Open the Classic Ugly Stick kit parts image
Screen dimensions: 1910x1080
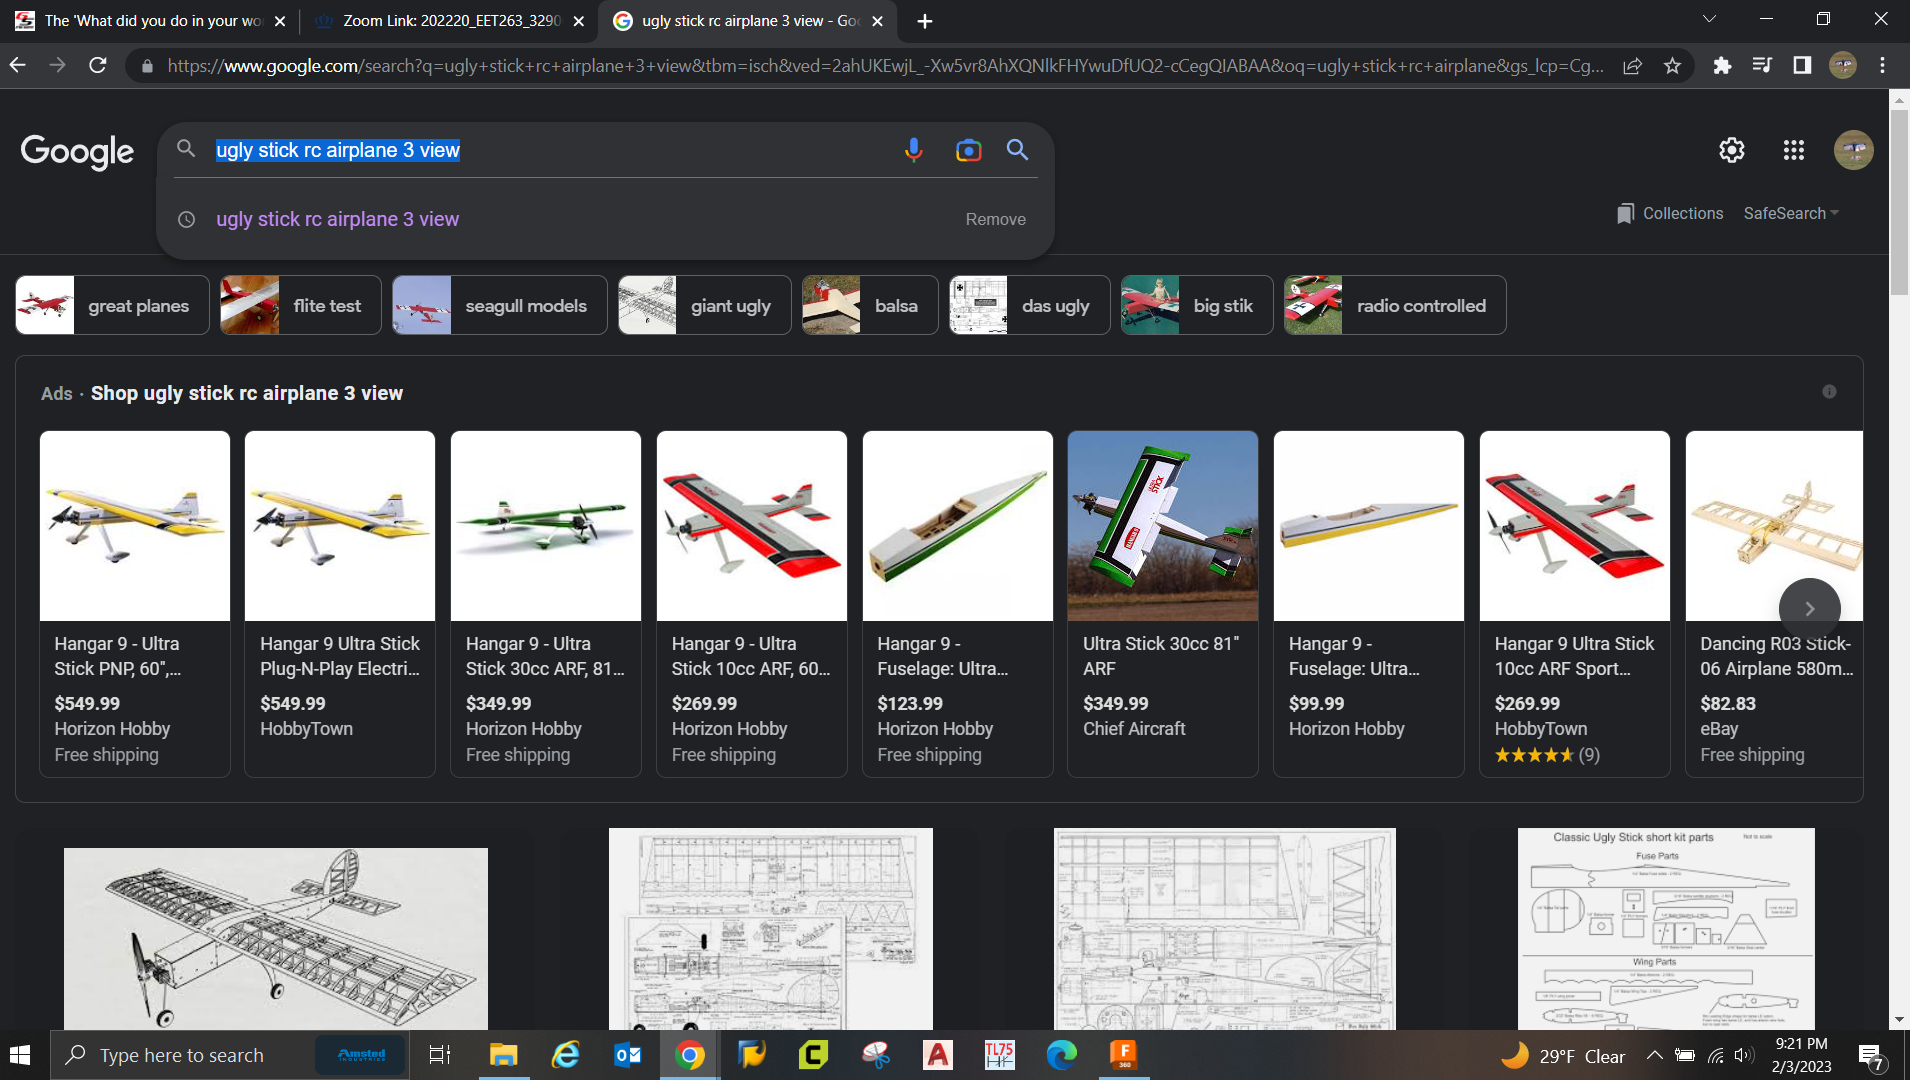1666,929
